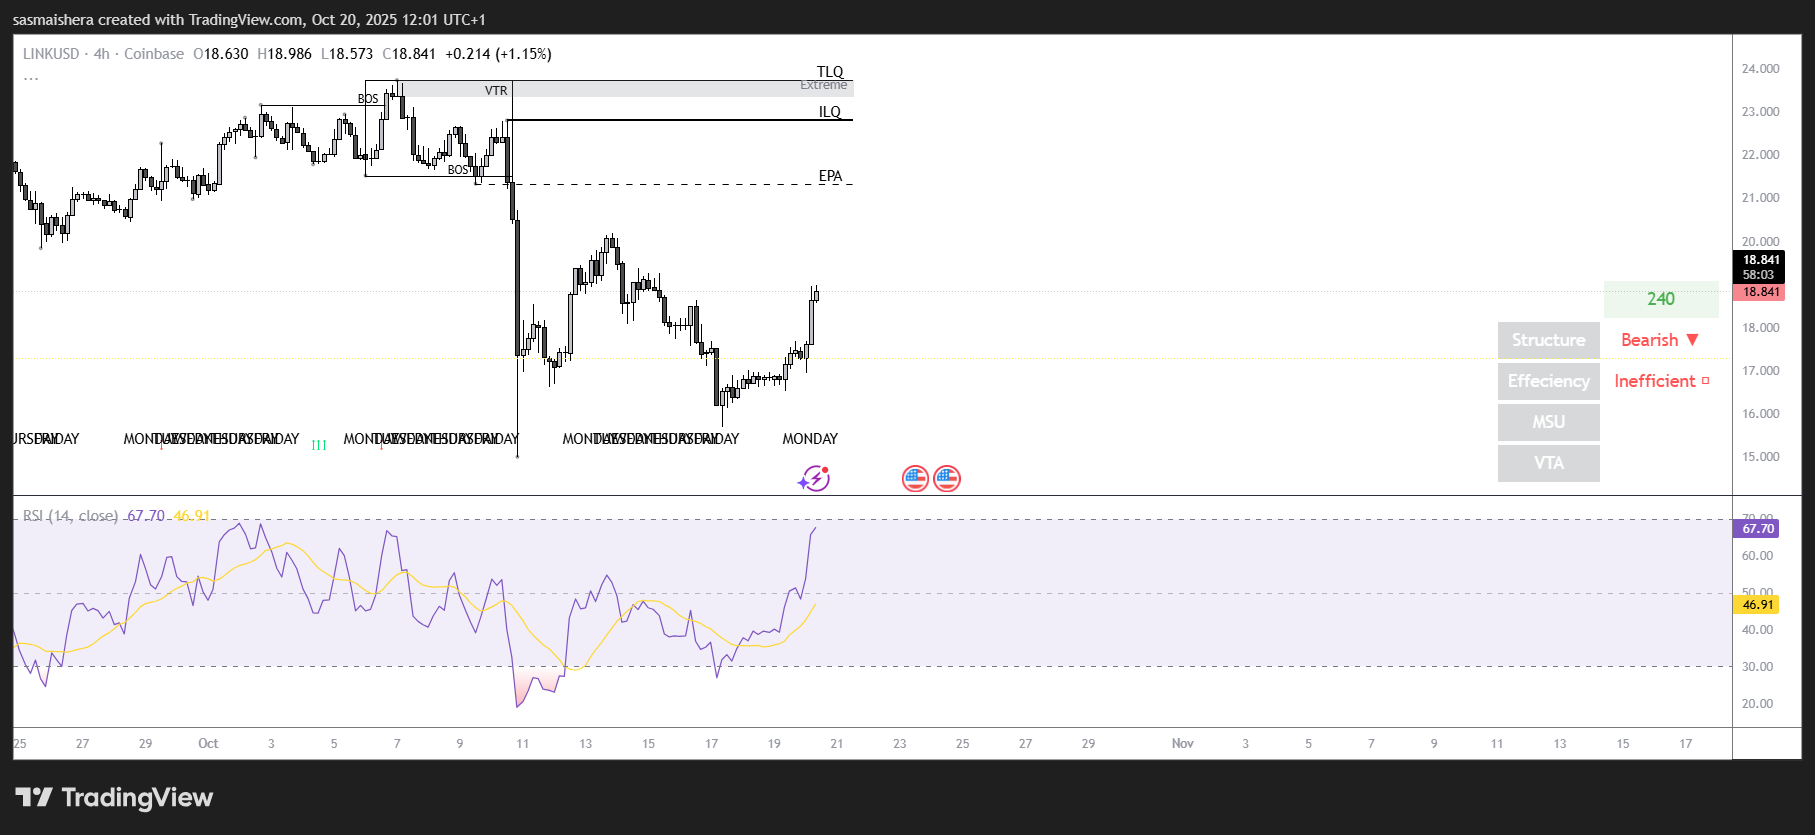Select the Effeciency indicator panel button
Viewport: 1815px width, 835px height.
pyautogui.click(x=1548, y=381)
